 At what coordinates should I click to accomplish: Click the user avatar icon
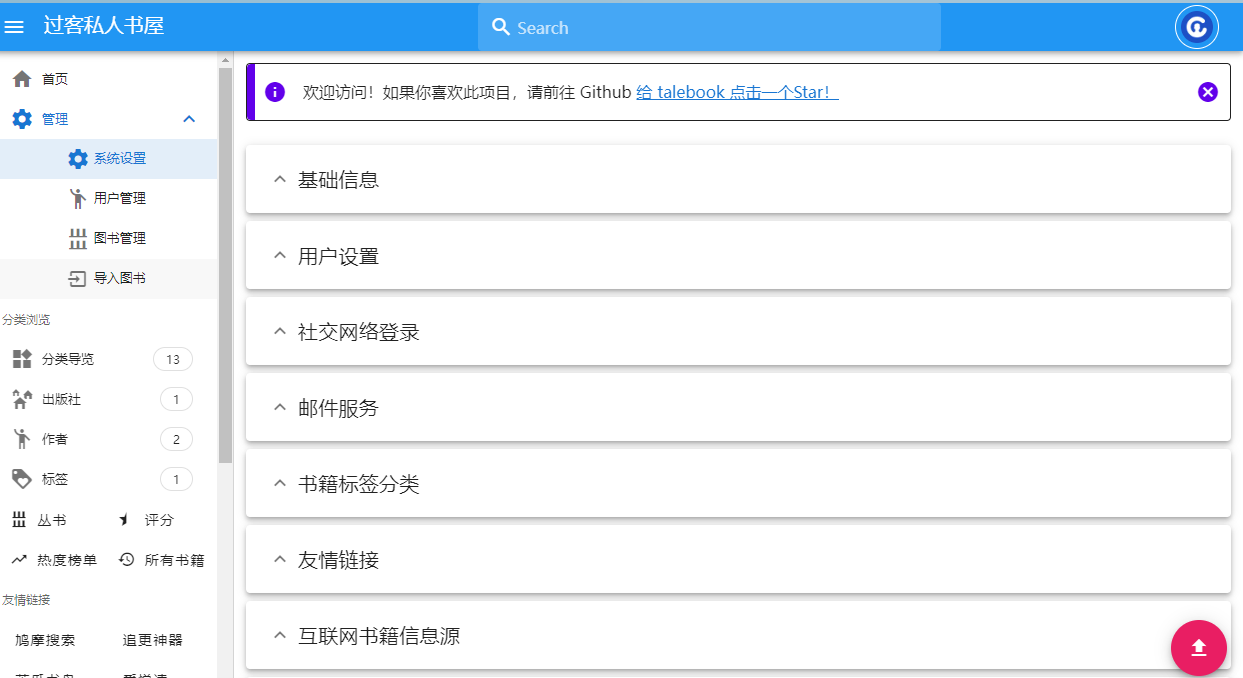pos(1196,27)
